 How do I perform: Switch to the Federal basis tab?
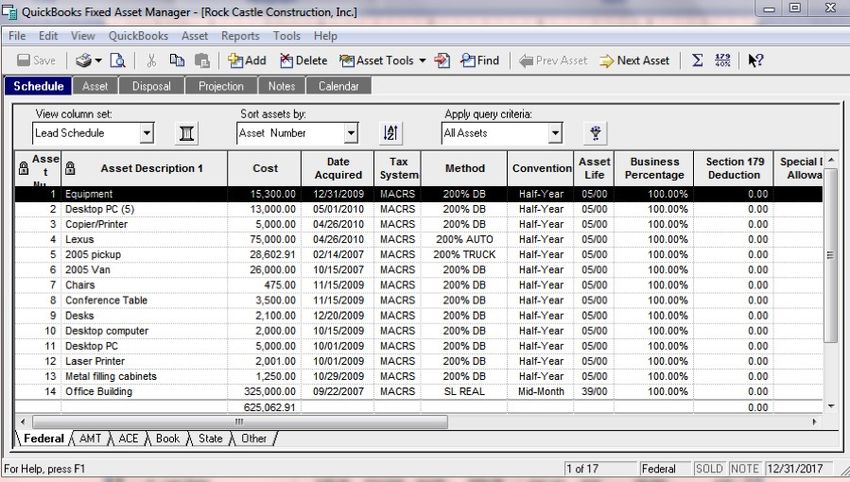pyautogui.click(x=43, y=438)
